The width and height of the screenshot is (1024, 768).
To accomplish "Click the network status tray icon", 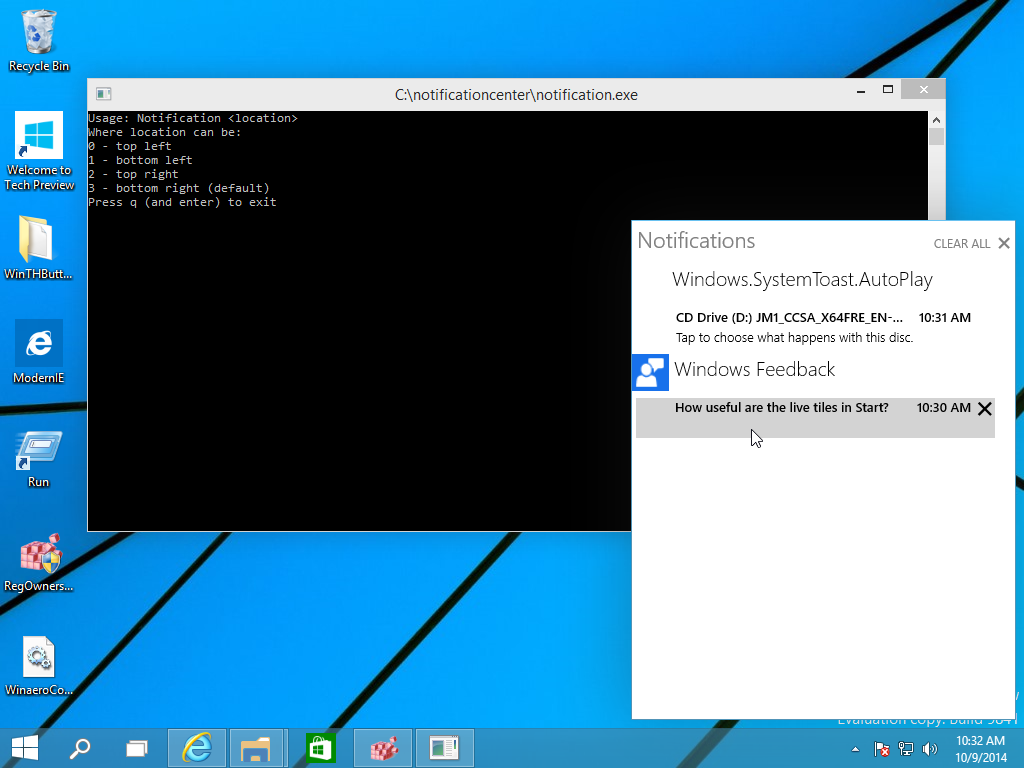I will tap(905, 748).
